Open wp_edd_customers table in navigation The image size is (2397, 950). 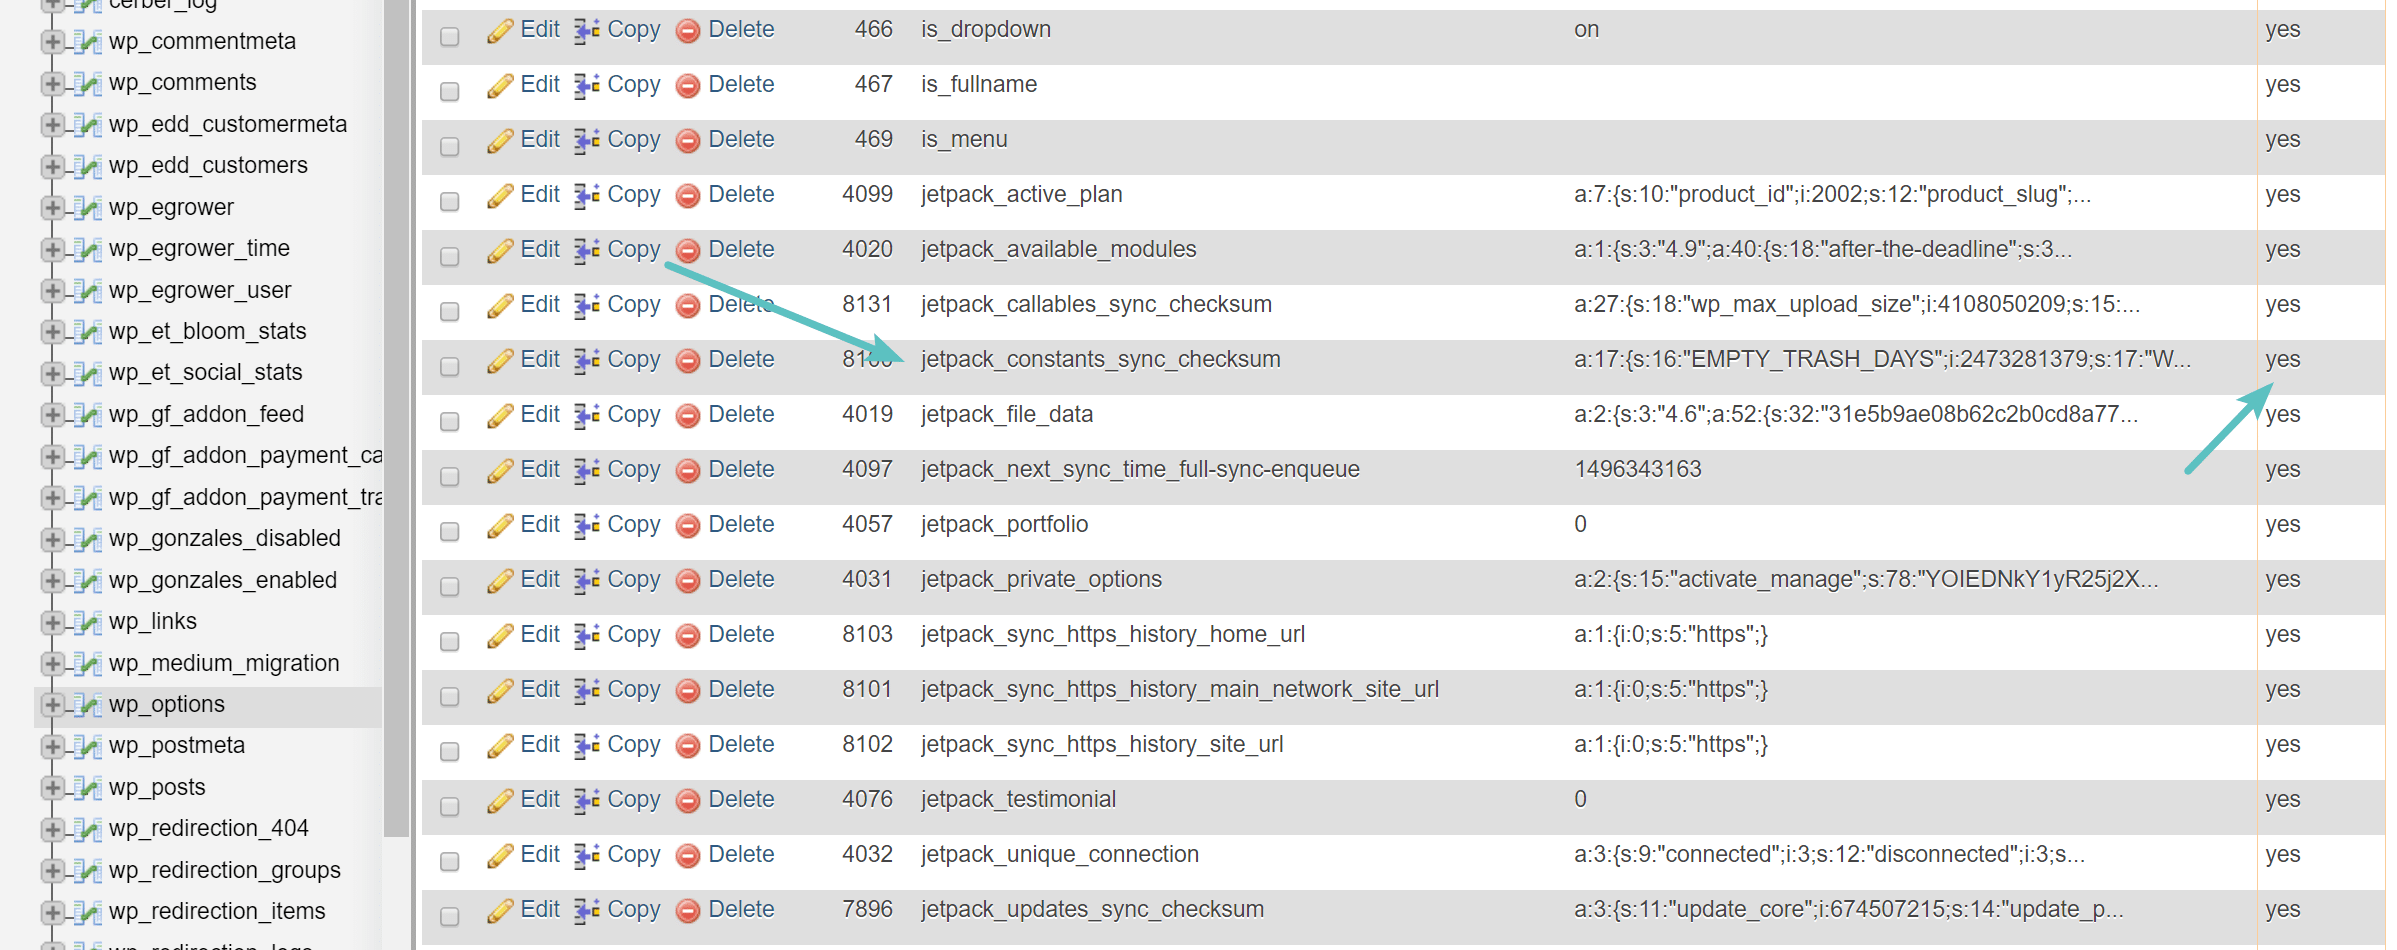(x=208, y=166)
